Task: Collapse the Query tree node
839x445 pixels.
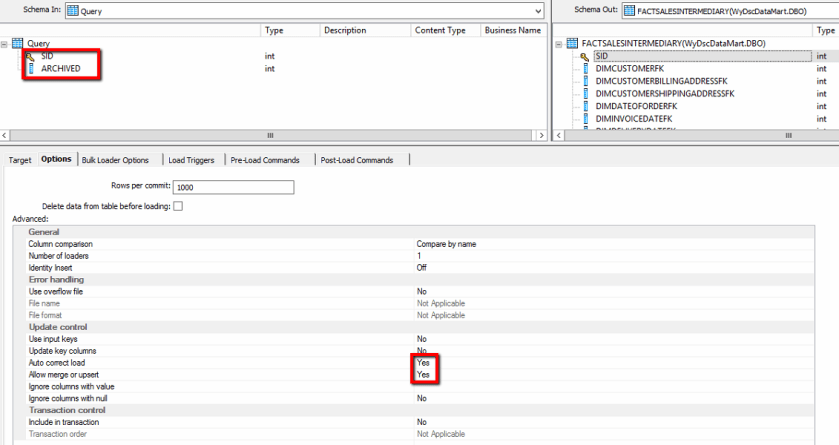Action: coord(6,44)
